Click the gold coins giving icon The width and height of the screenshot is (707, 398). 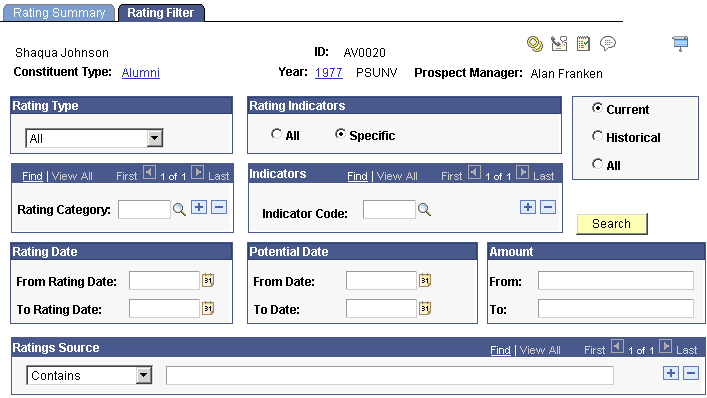click(535, 44)
